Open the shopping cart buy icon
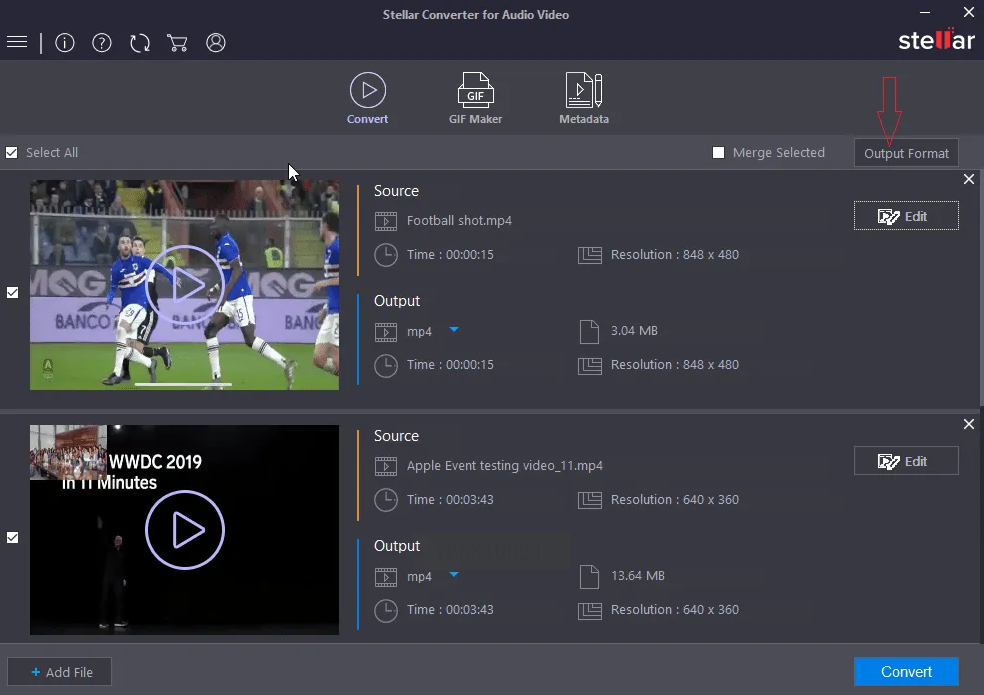The image size is (984, 695). [178, 43]
